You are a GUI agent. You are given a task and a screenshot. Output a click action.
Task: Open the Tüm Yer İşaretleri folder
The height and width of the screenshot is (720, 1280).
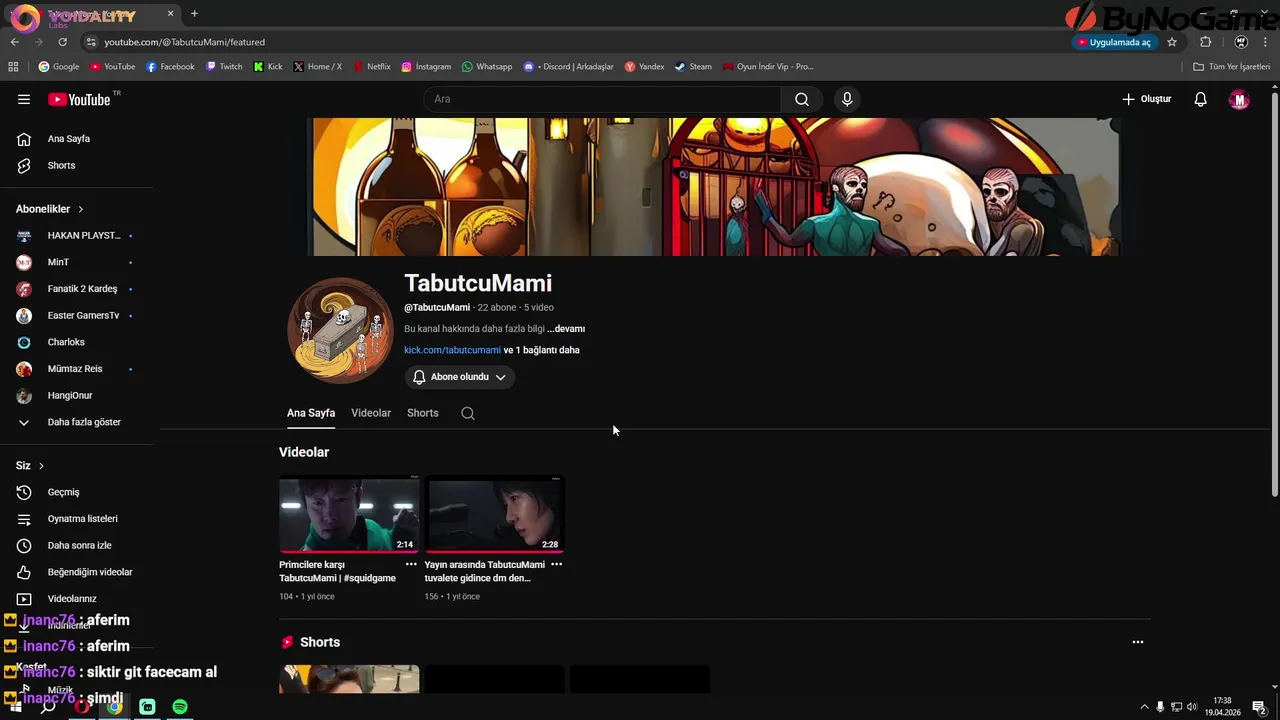tap(1232, 67)
